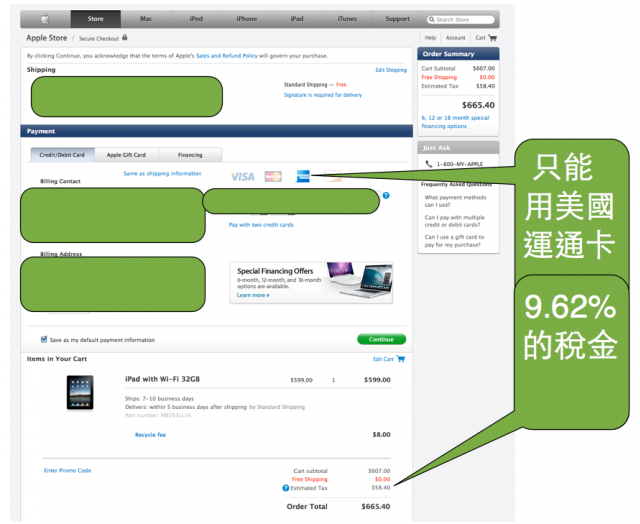
Task: Click the Order Total $665.40 at bottom
Action: pyautogui.click(x=376, y=506)
